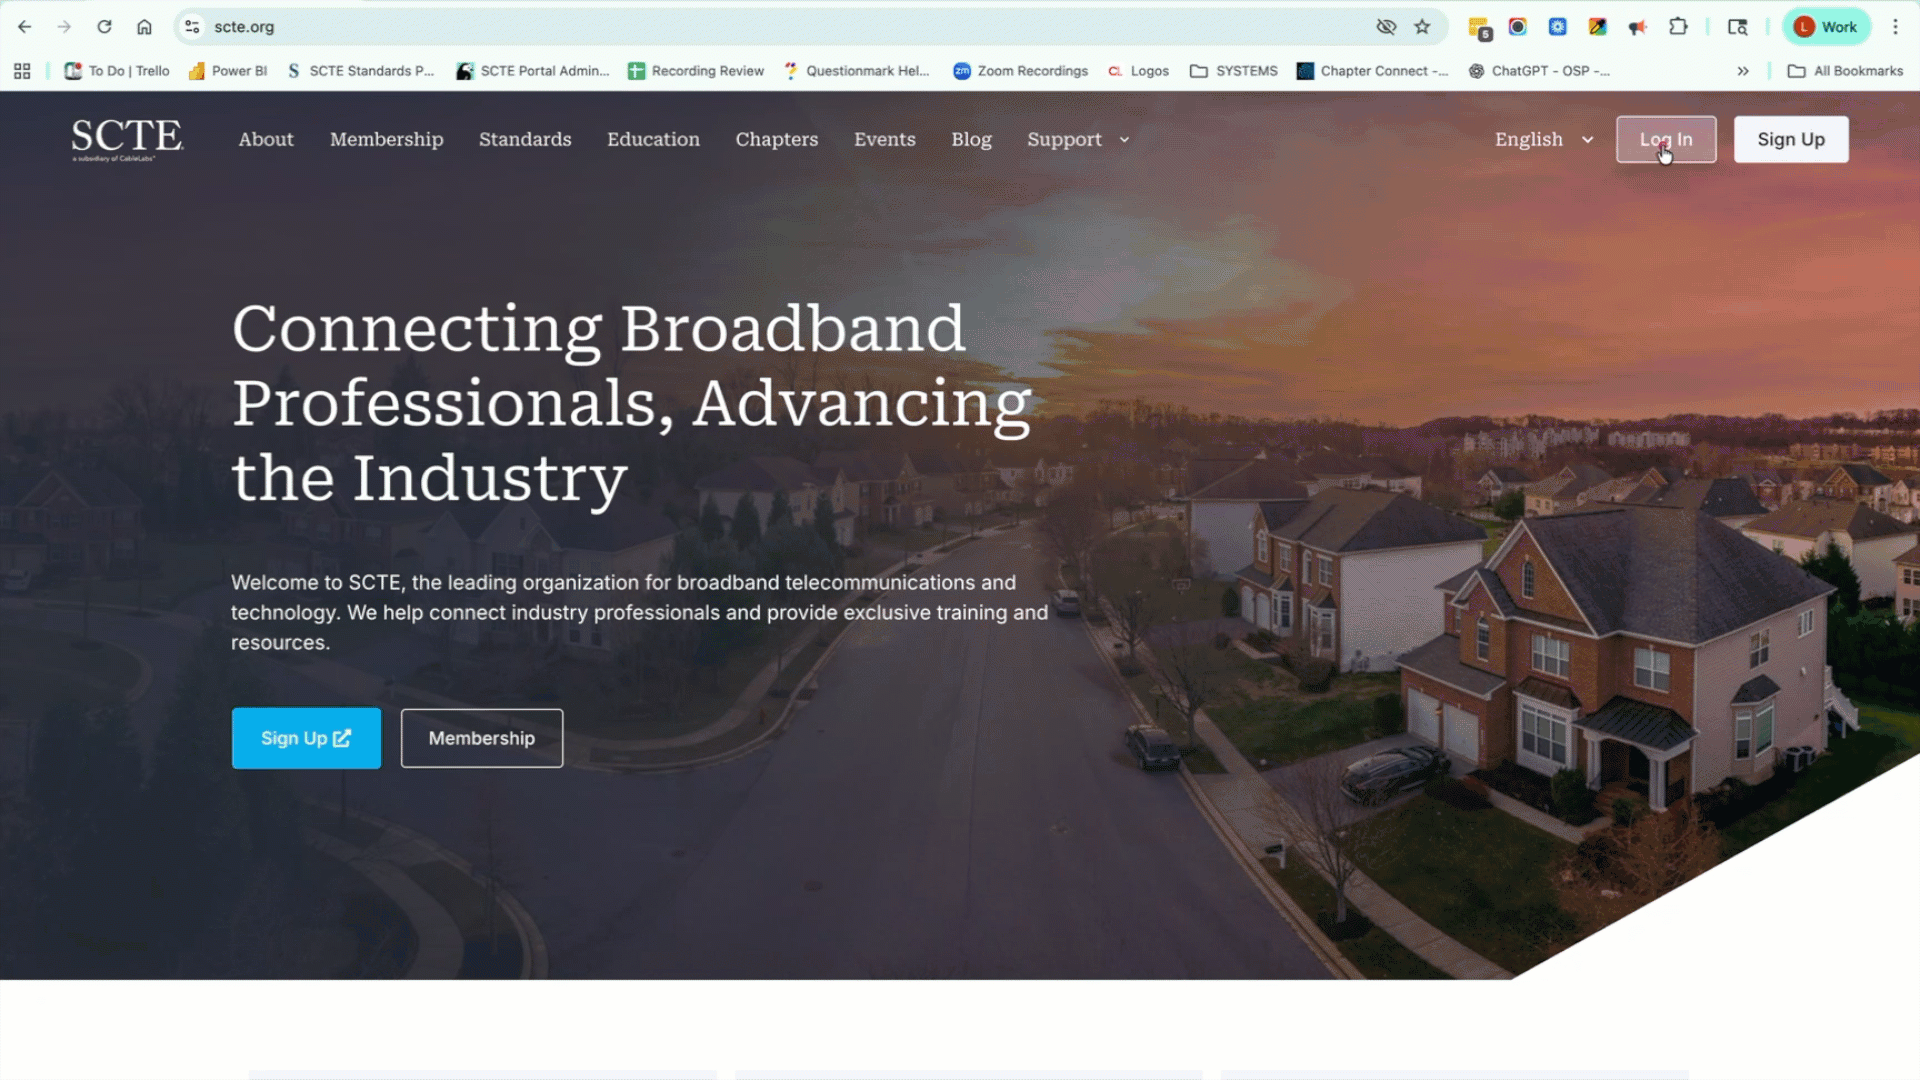
Task: Go to the Chapters nav item
Action: (x=776, y=140)
